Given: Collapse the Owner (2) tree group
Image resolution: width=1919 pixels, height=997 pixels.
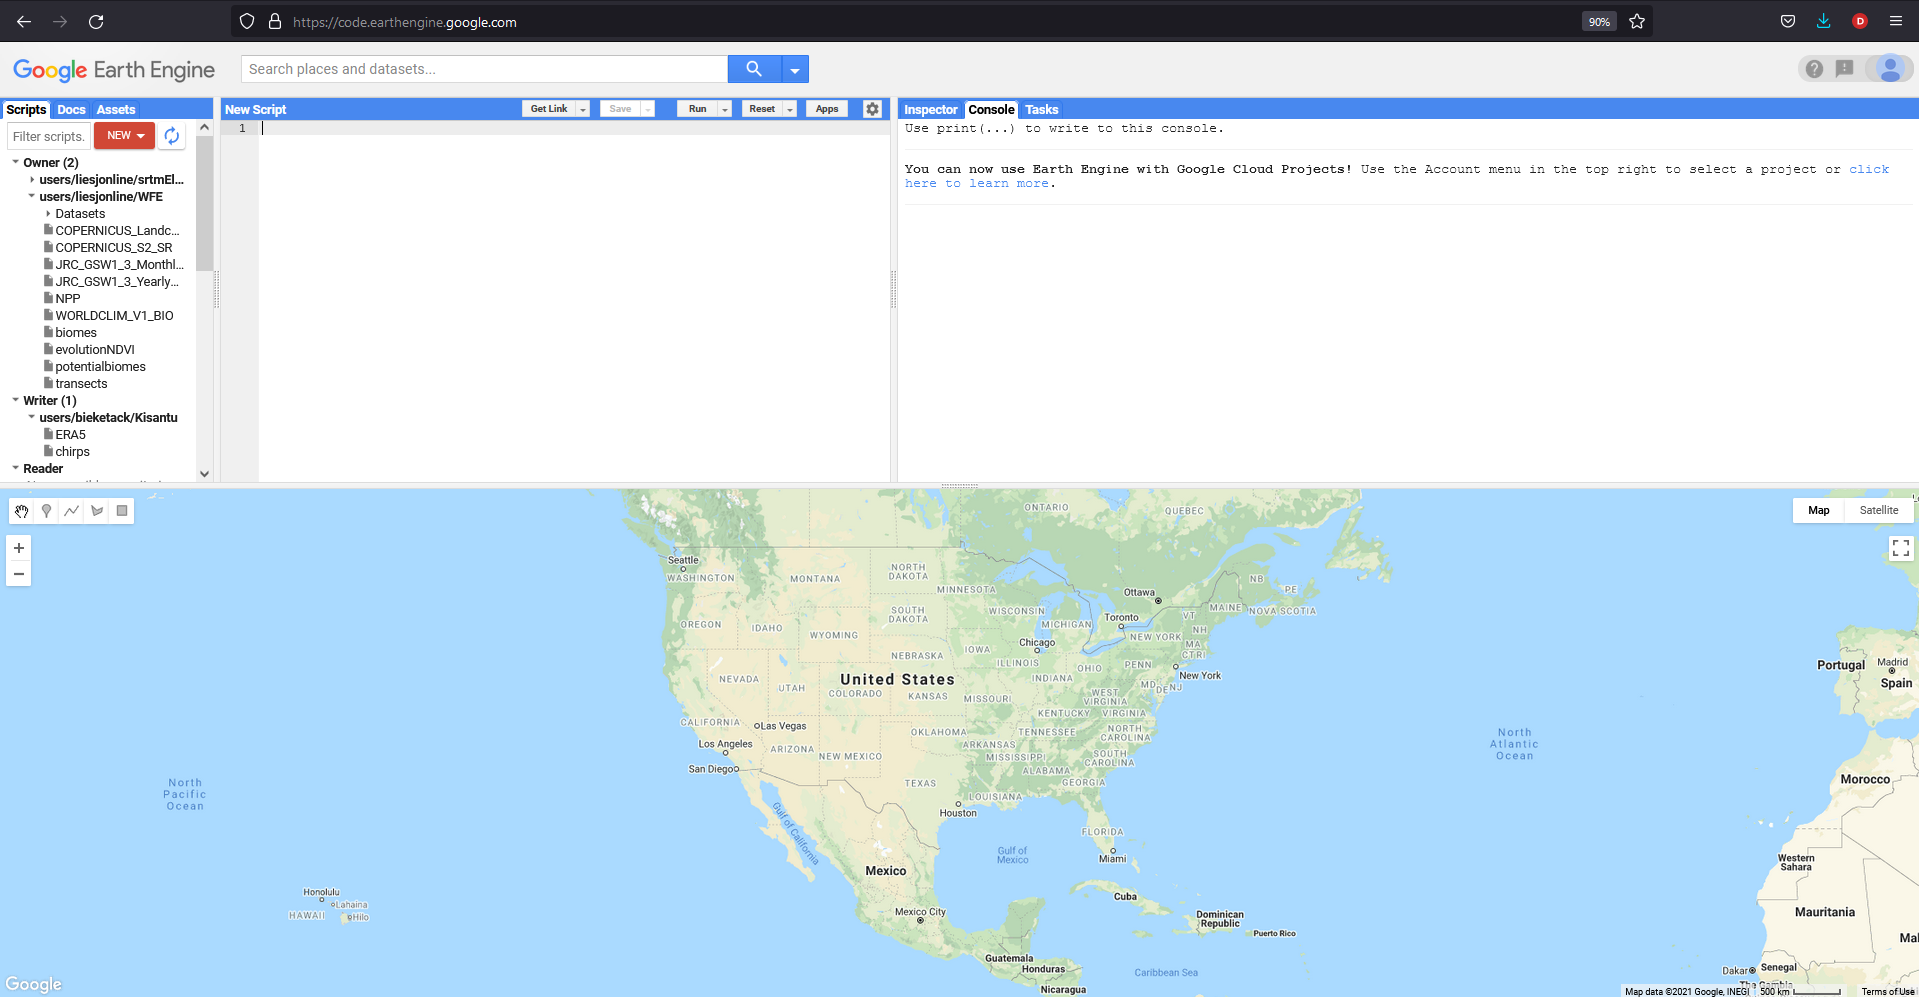Looking at the screenshot, I should coord(15,162).
